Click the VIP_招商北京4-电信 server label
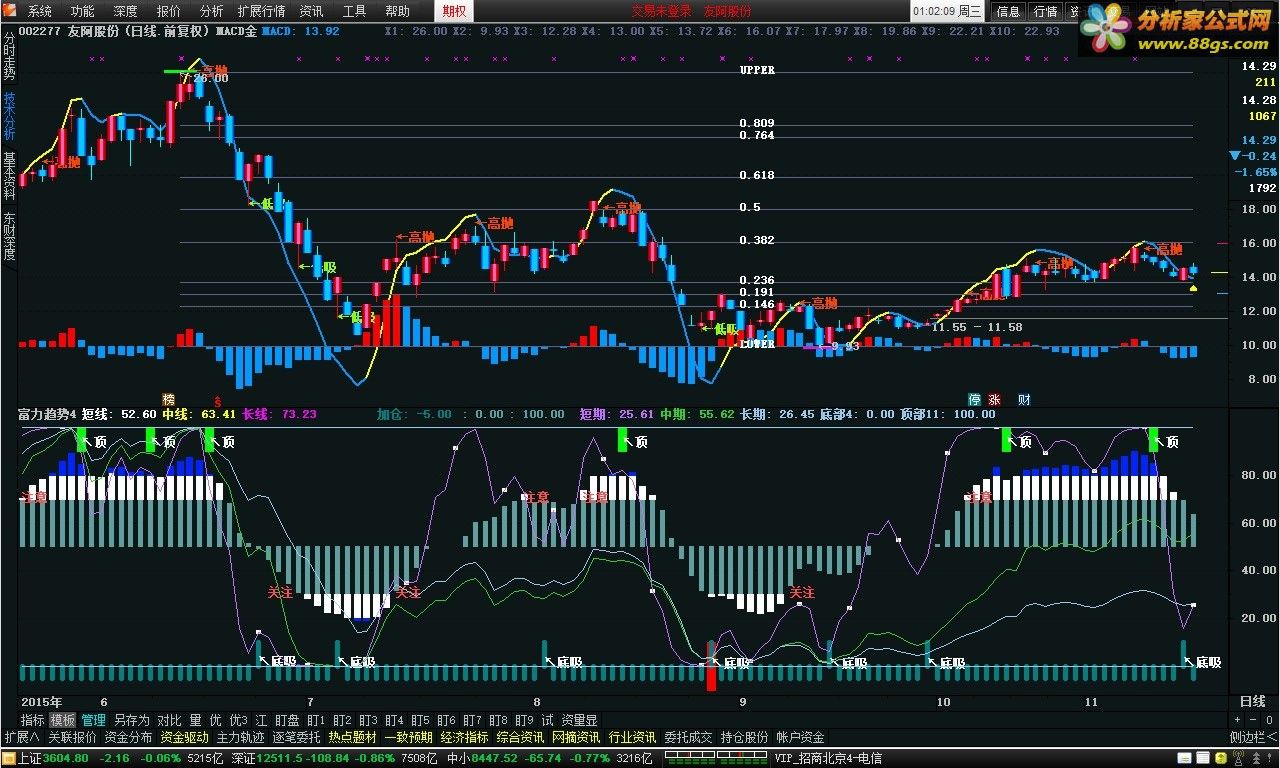The image size is (1280, 768). [x=828, y=759]
